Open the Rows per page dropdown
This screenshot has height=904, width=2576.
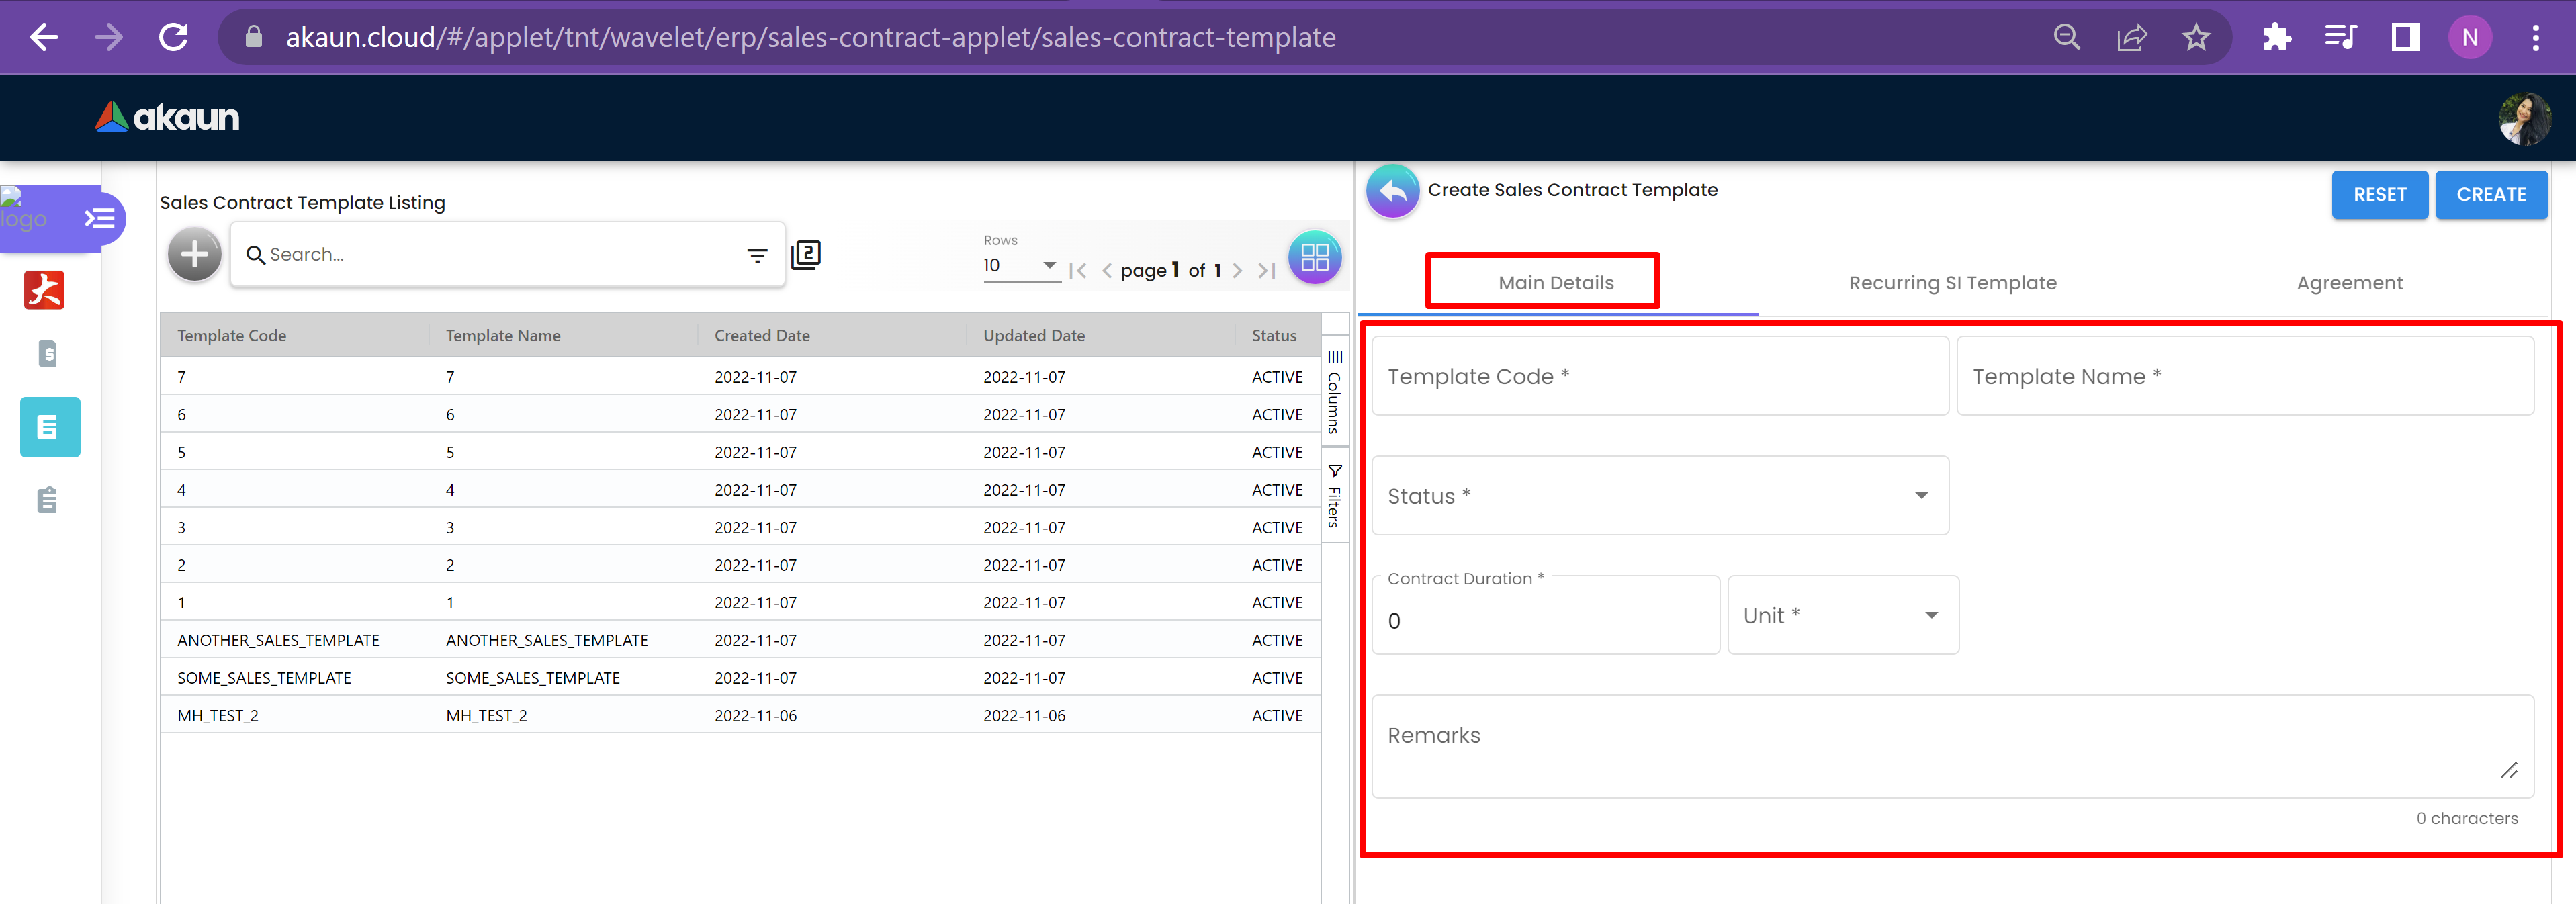point(1020,265)
